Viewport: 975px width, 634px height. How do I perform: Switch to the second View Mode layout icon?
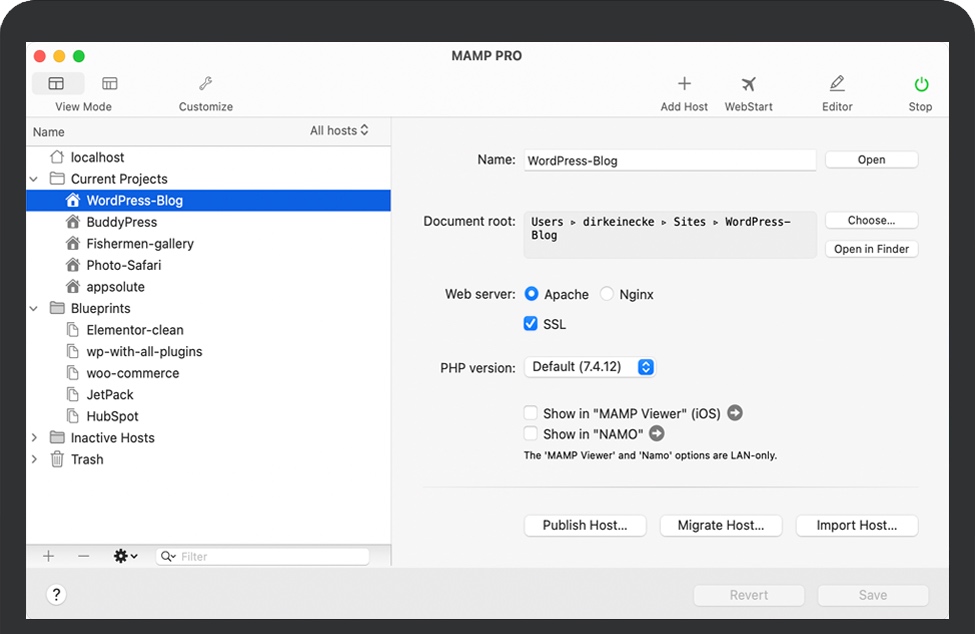pos(110,84)
